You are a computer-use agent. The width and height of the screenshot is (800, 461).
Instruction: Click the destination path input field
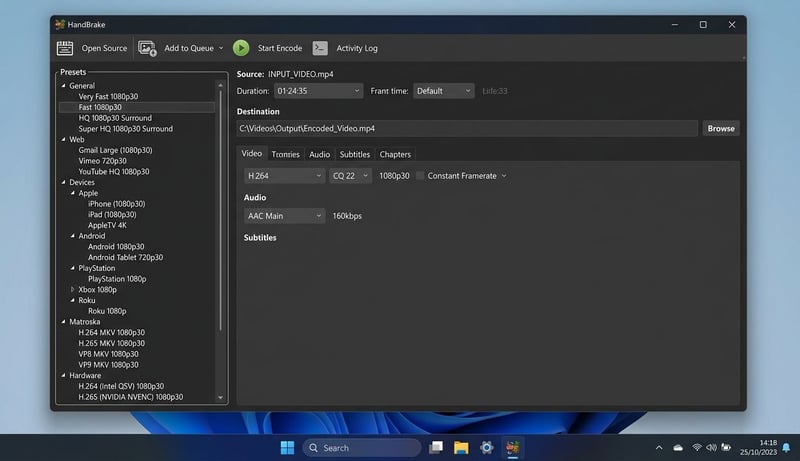click(x=467, y=129)
